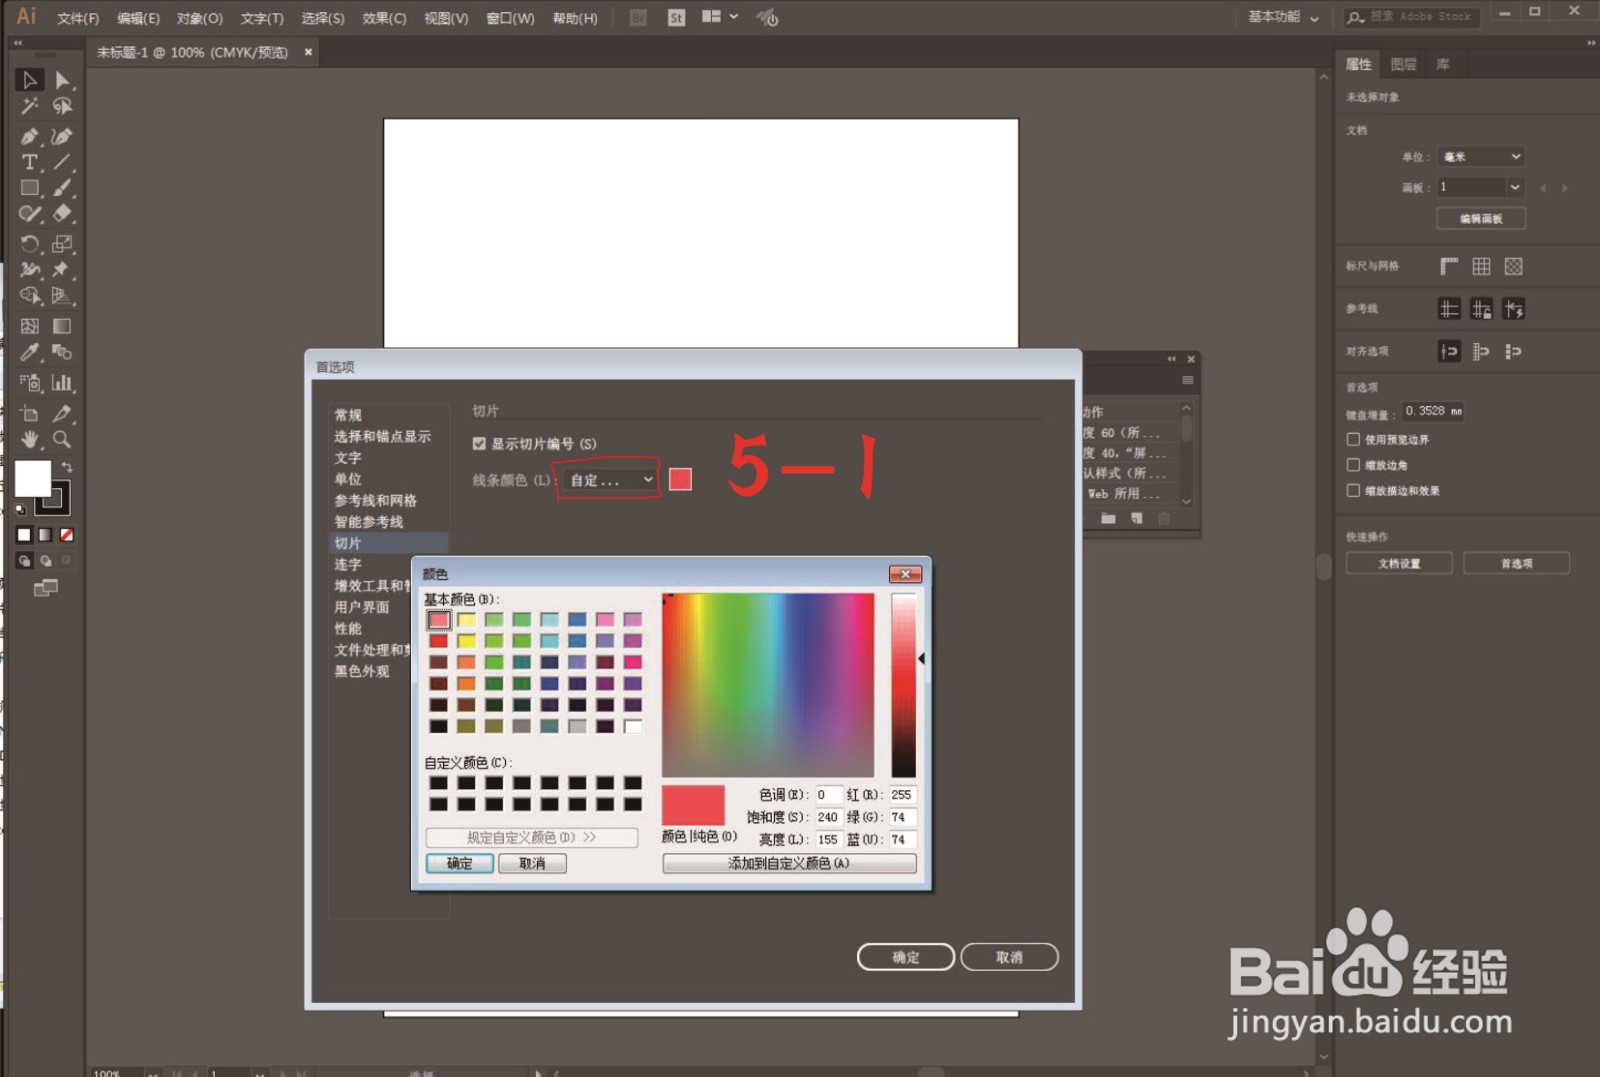
Task: Select 黑色外观 in preferences list
Action: point(361,671)
